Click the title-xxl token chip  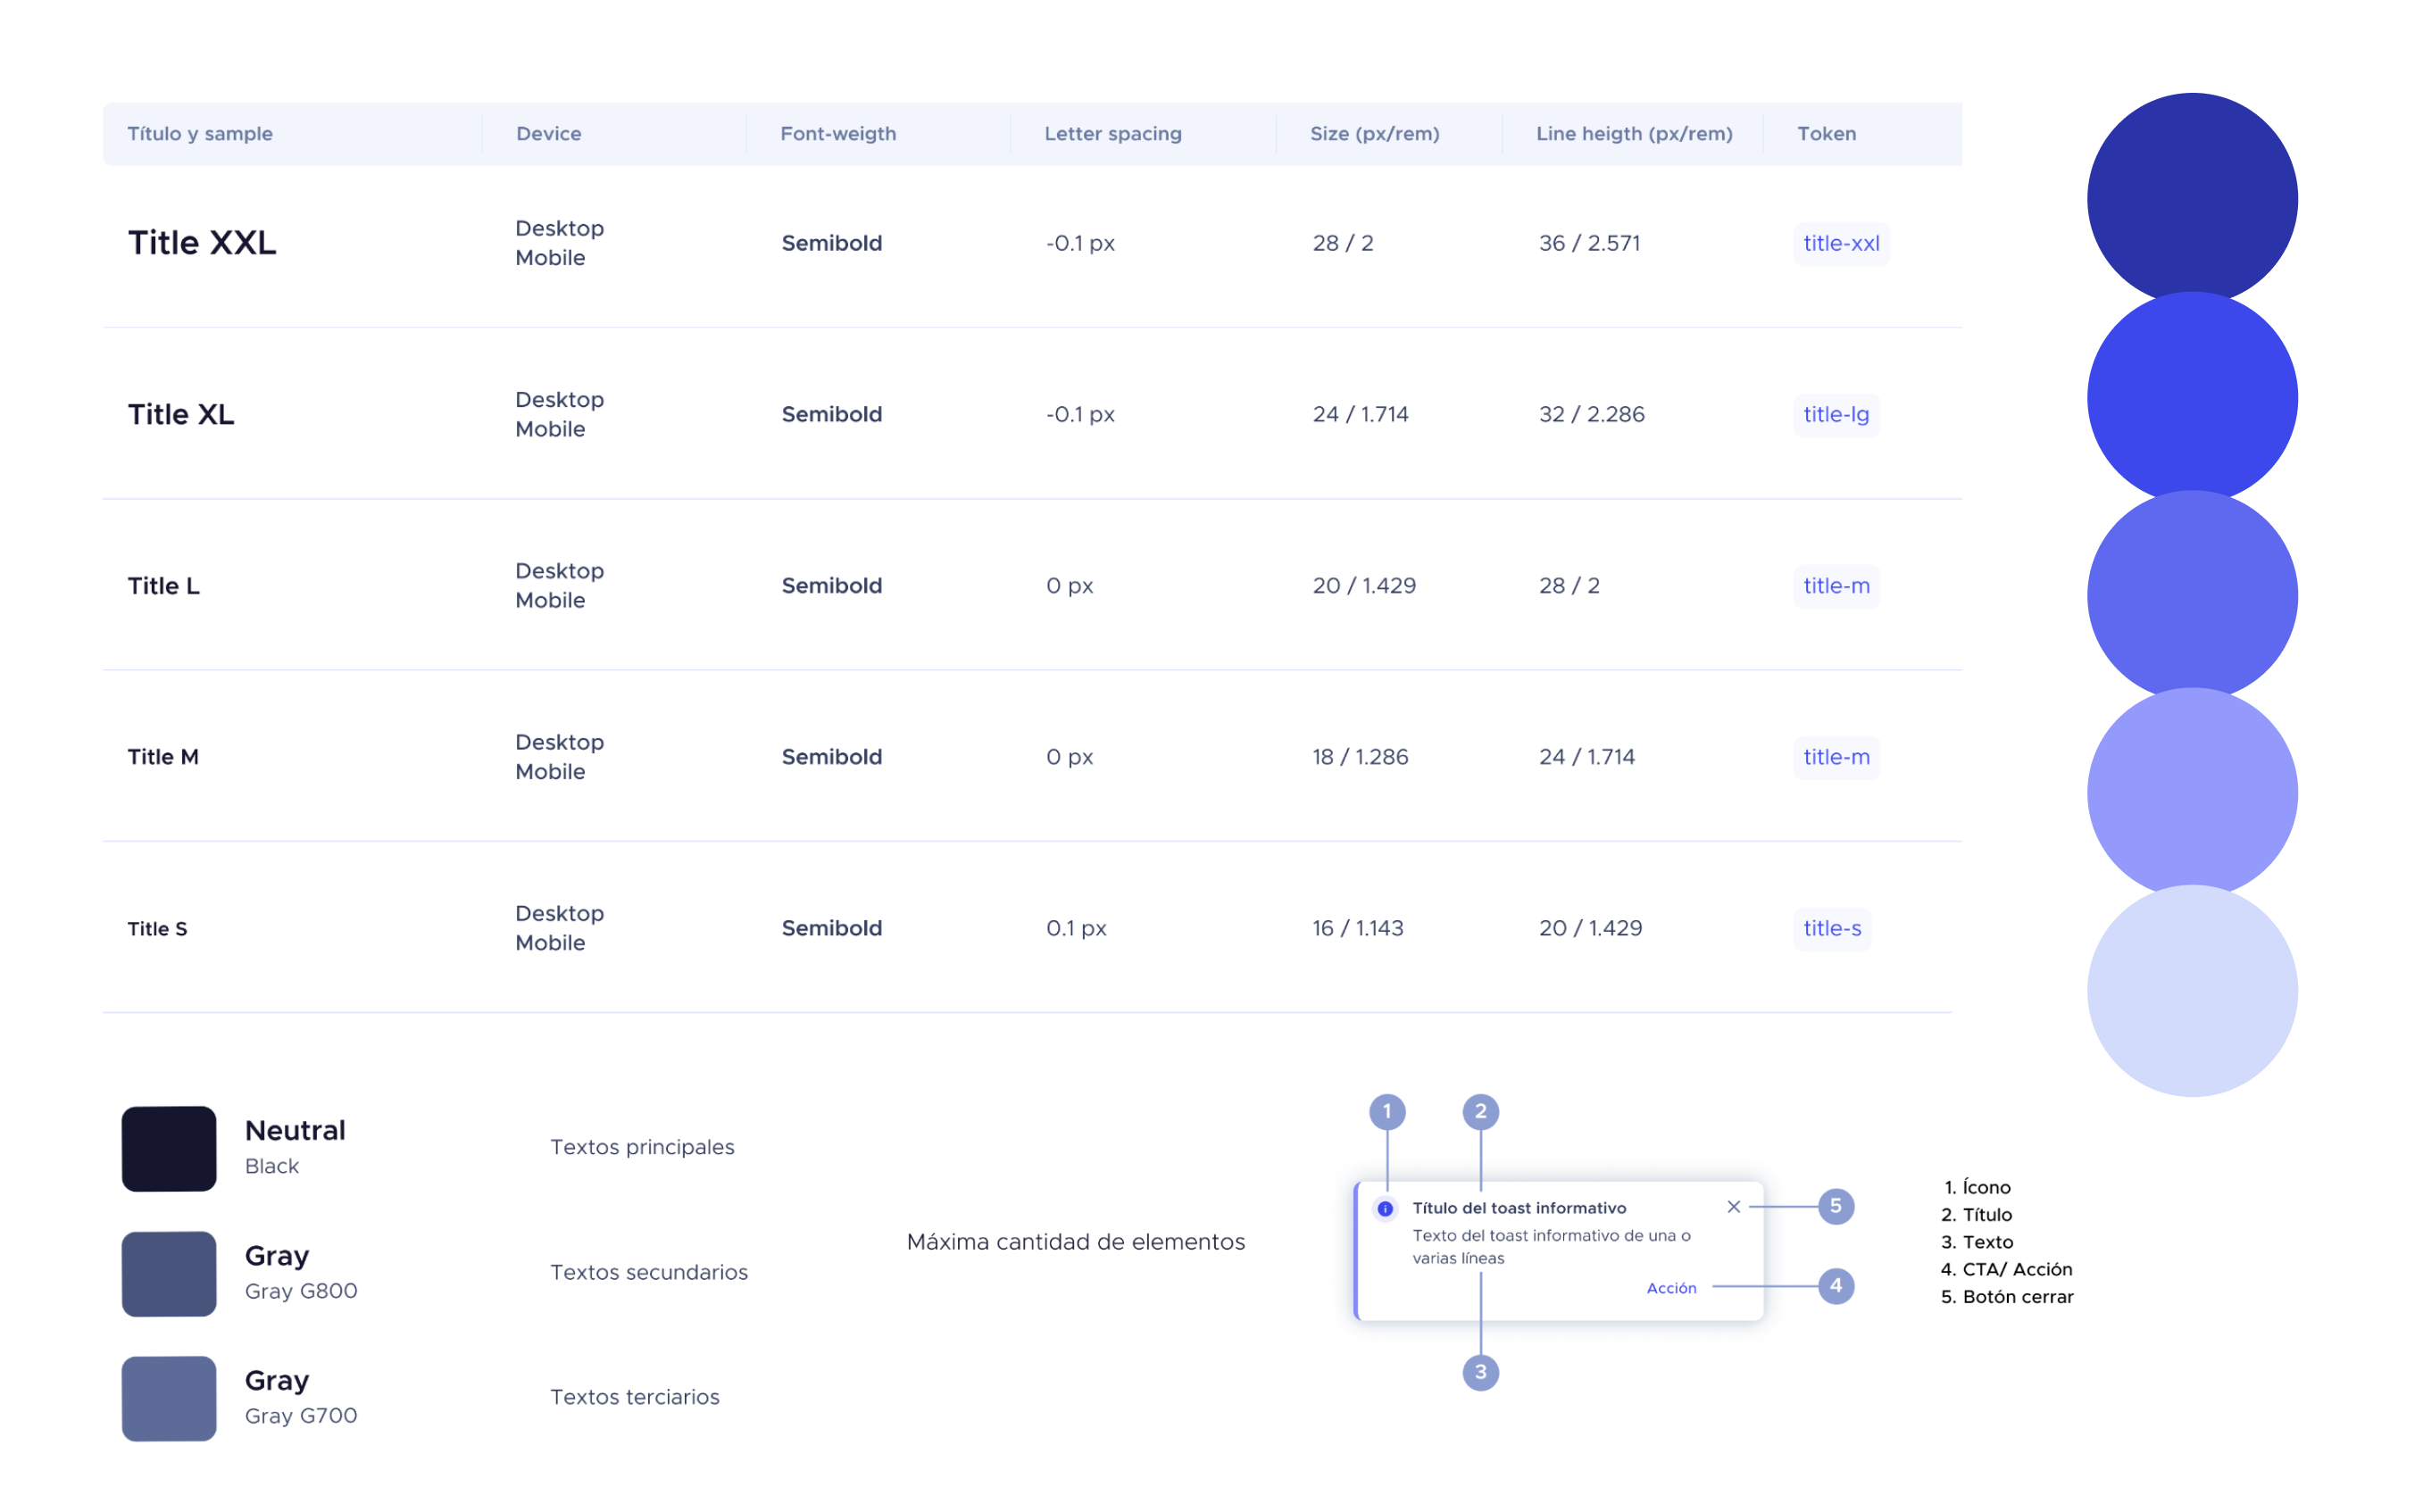tap(1841, 243)
